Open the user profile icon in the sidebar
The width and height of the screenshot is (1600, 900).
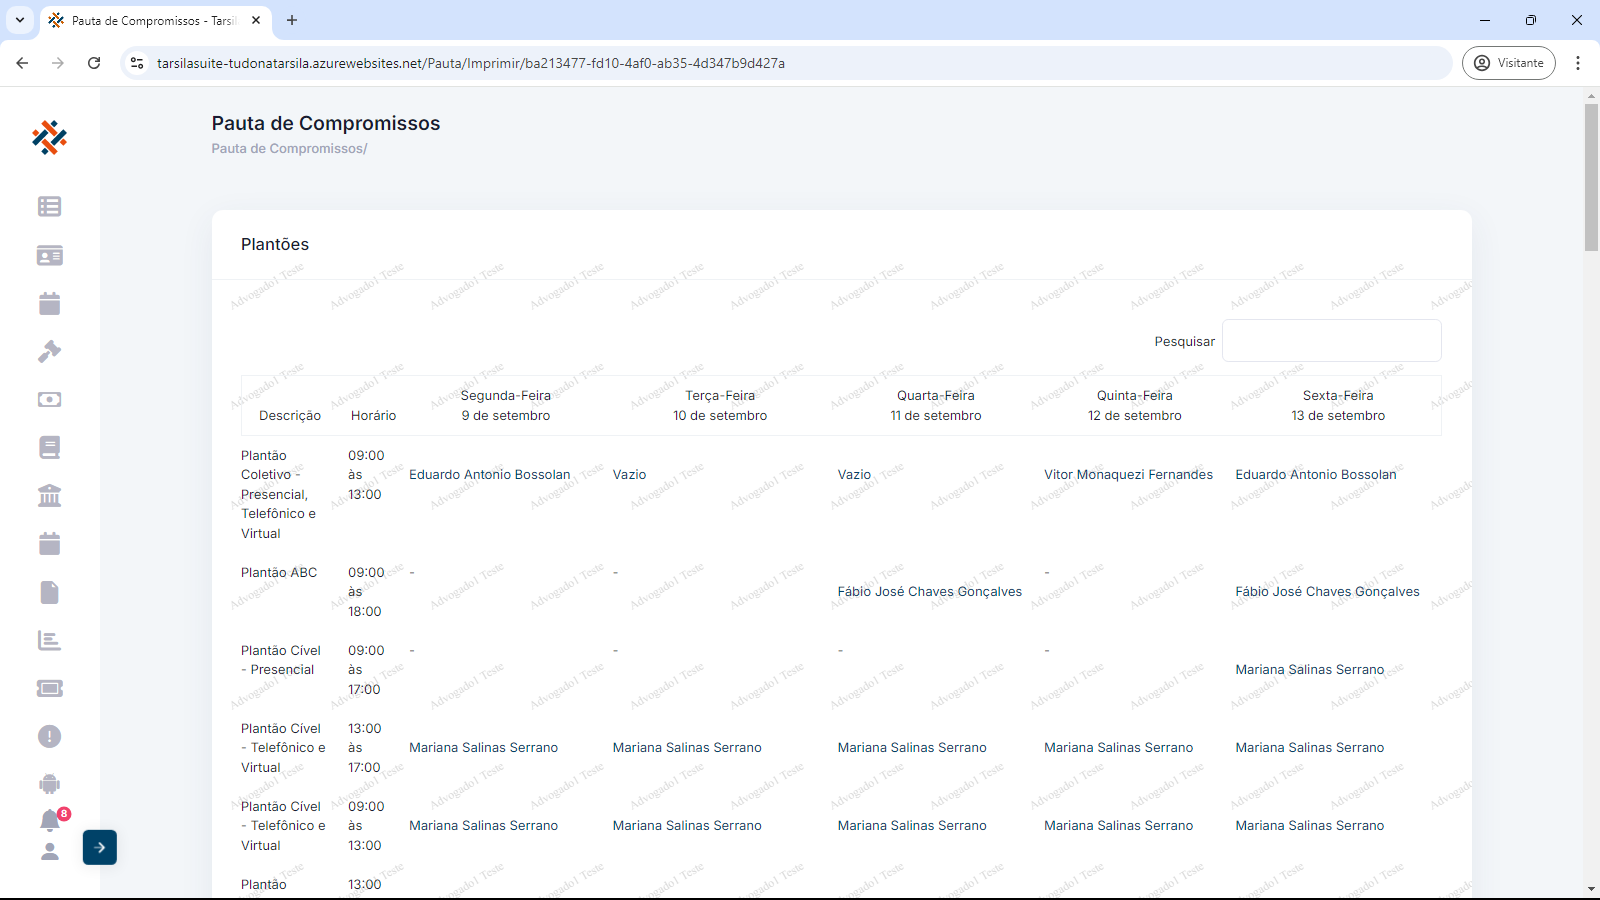point(49,852)
